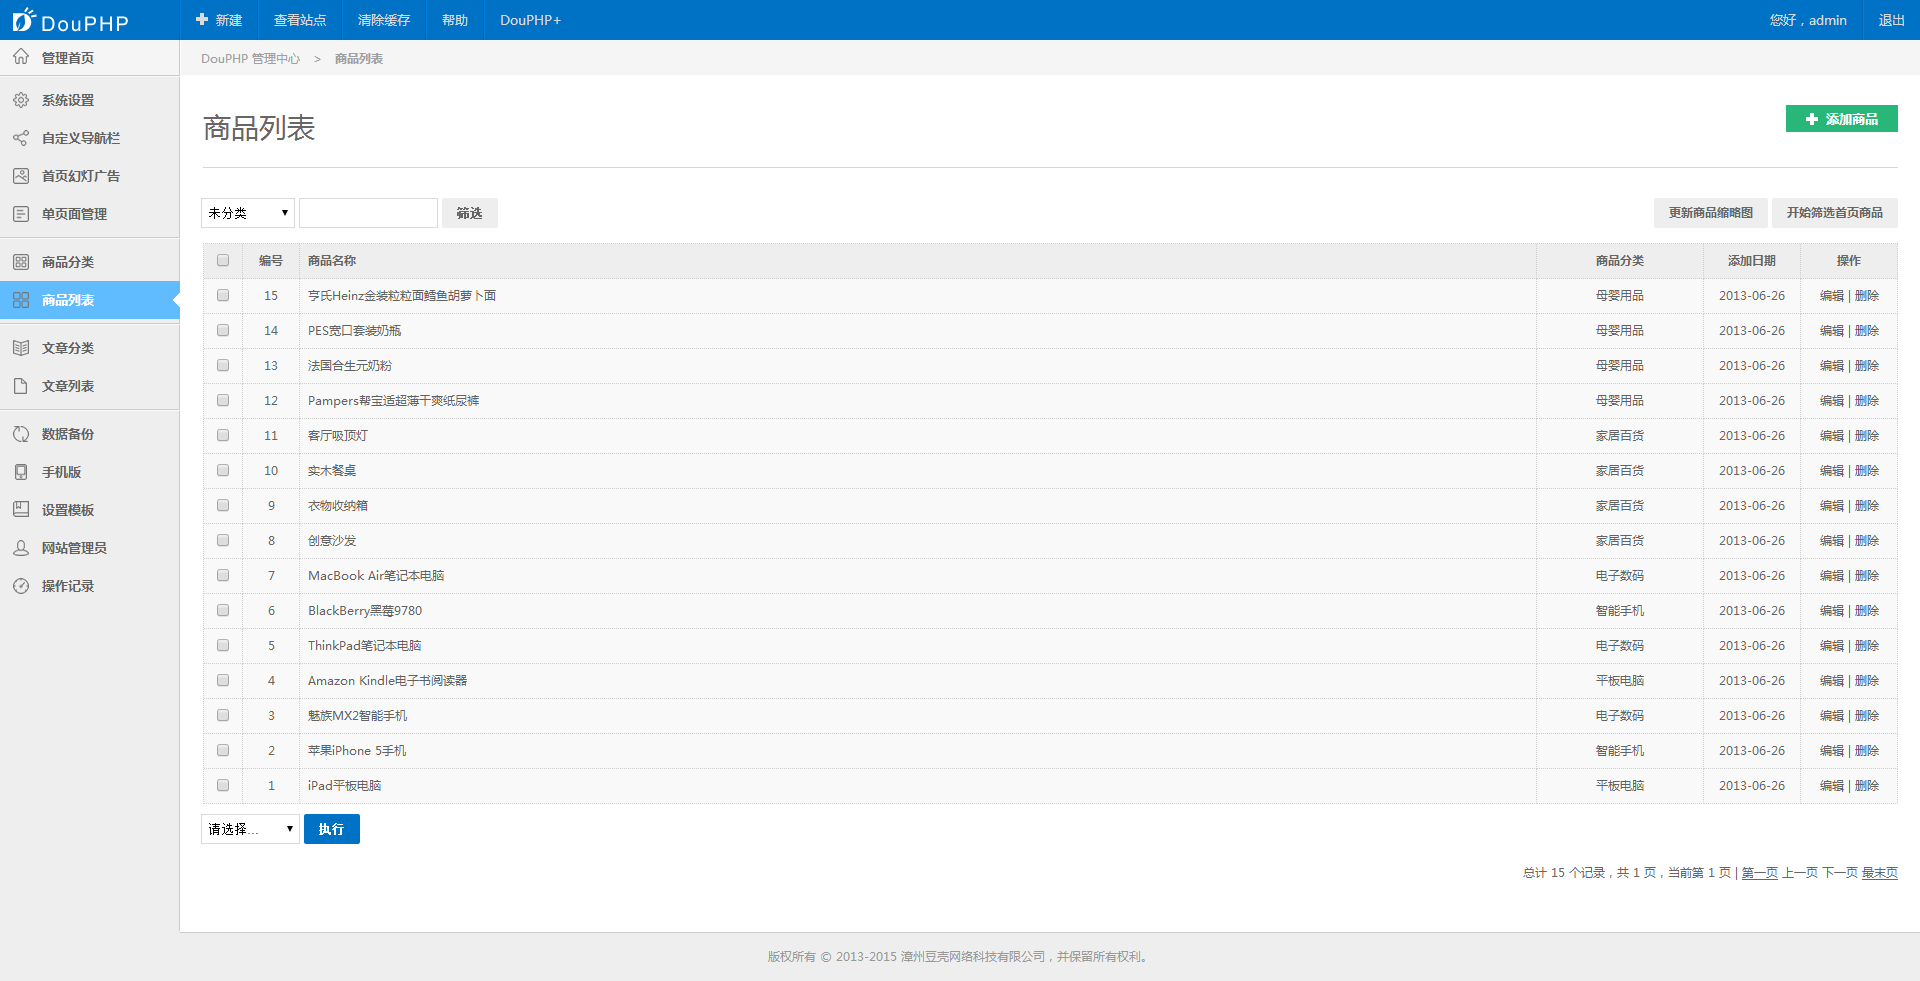The image size is (1920, 981).
Task: Click the plus icon in 新建 menu
Action: 202,20
